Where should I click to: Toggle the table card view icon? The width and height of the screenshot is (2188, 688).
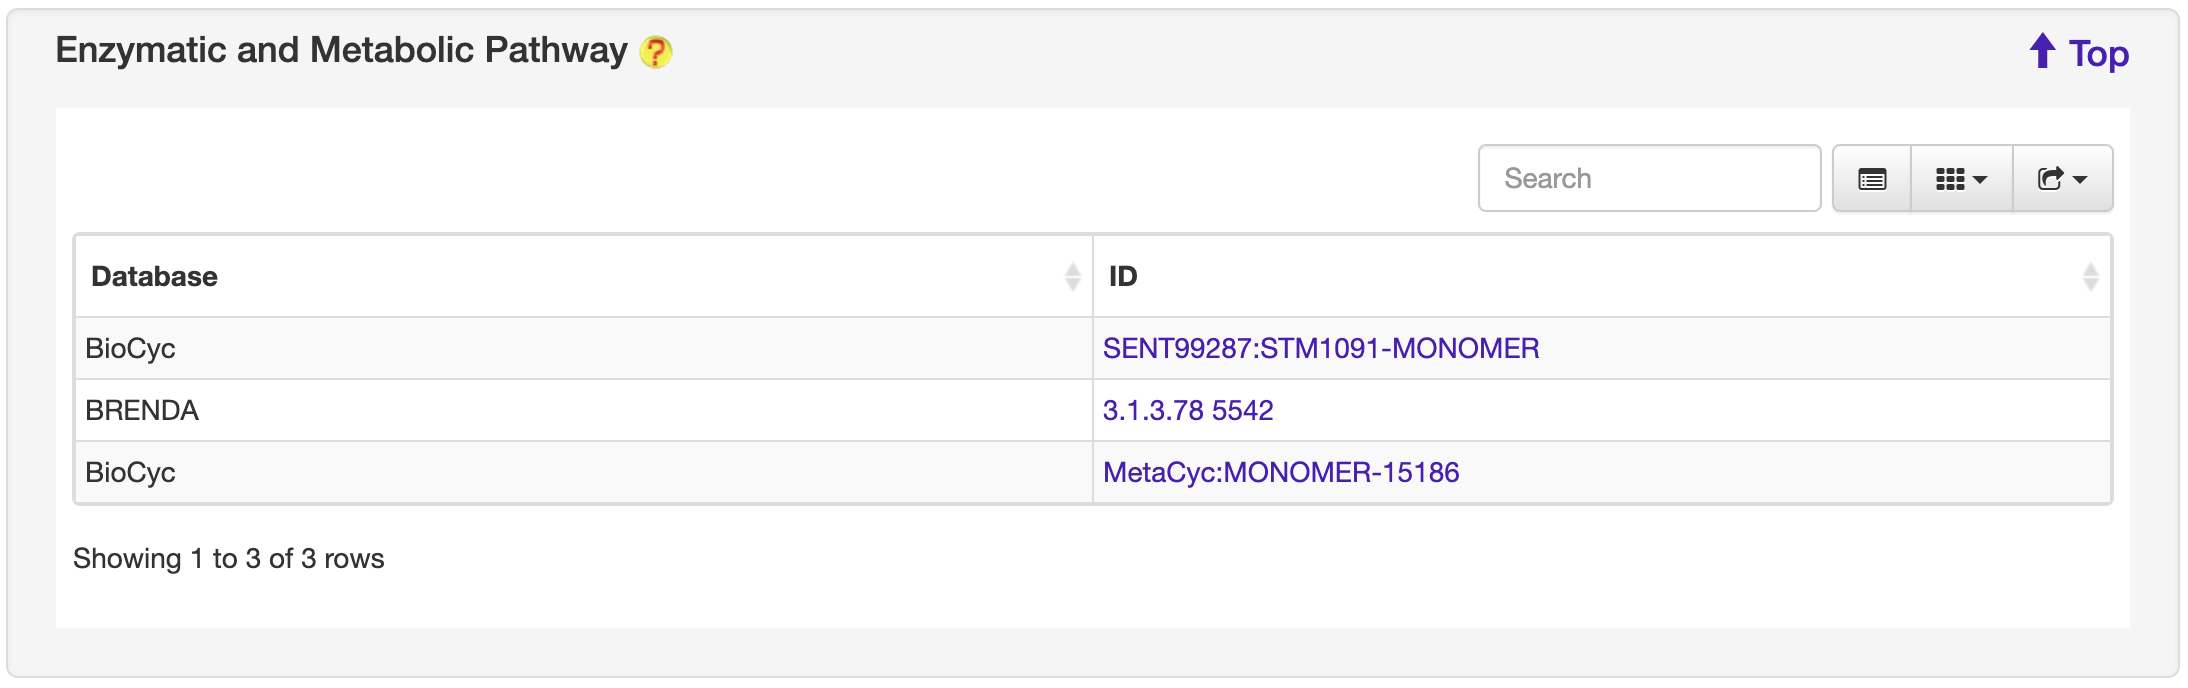[x=1872, y=179]
